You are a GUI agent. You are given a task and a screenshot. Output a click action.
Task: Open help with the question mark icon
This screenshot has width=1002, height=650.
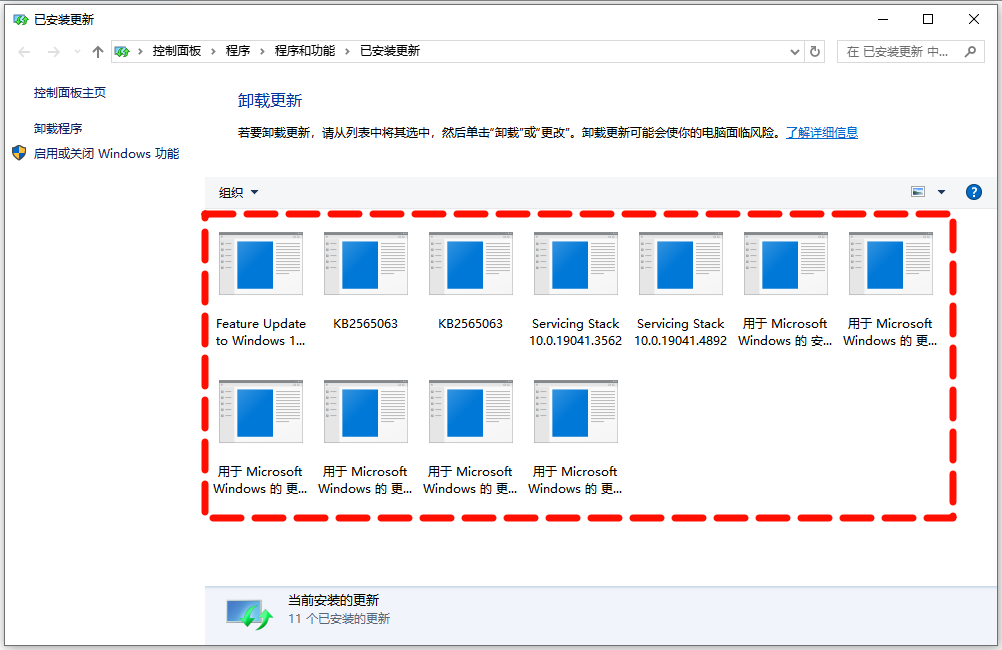973,192
